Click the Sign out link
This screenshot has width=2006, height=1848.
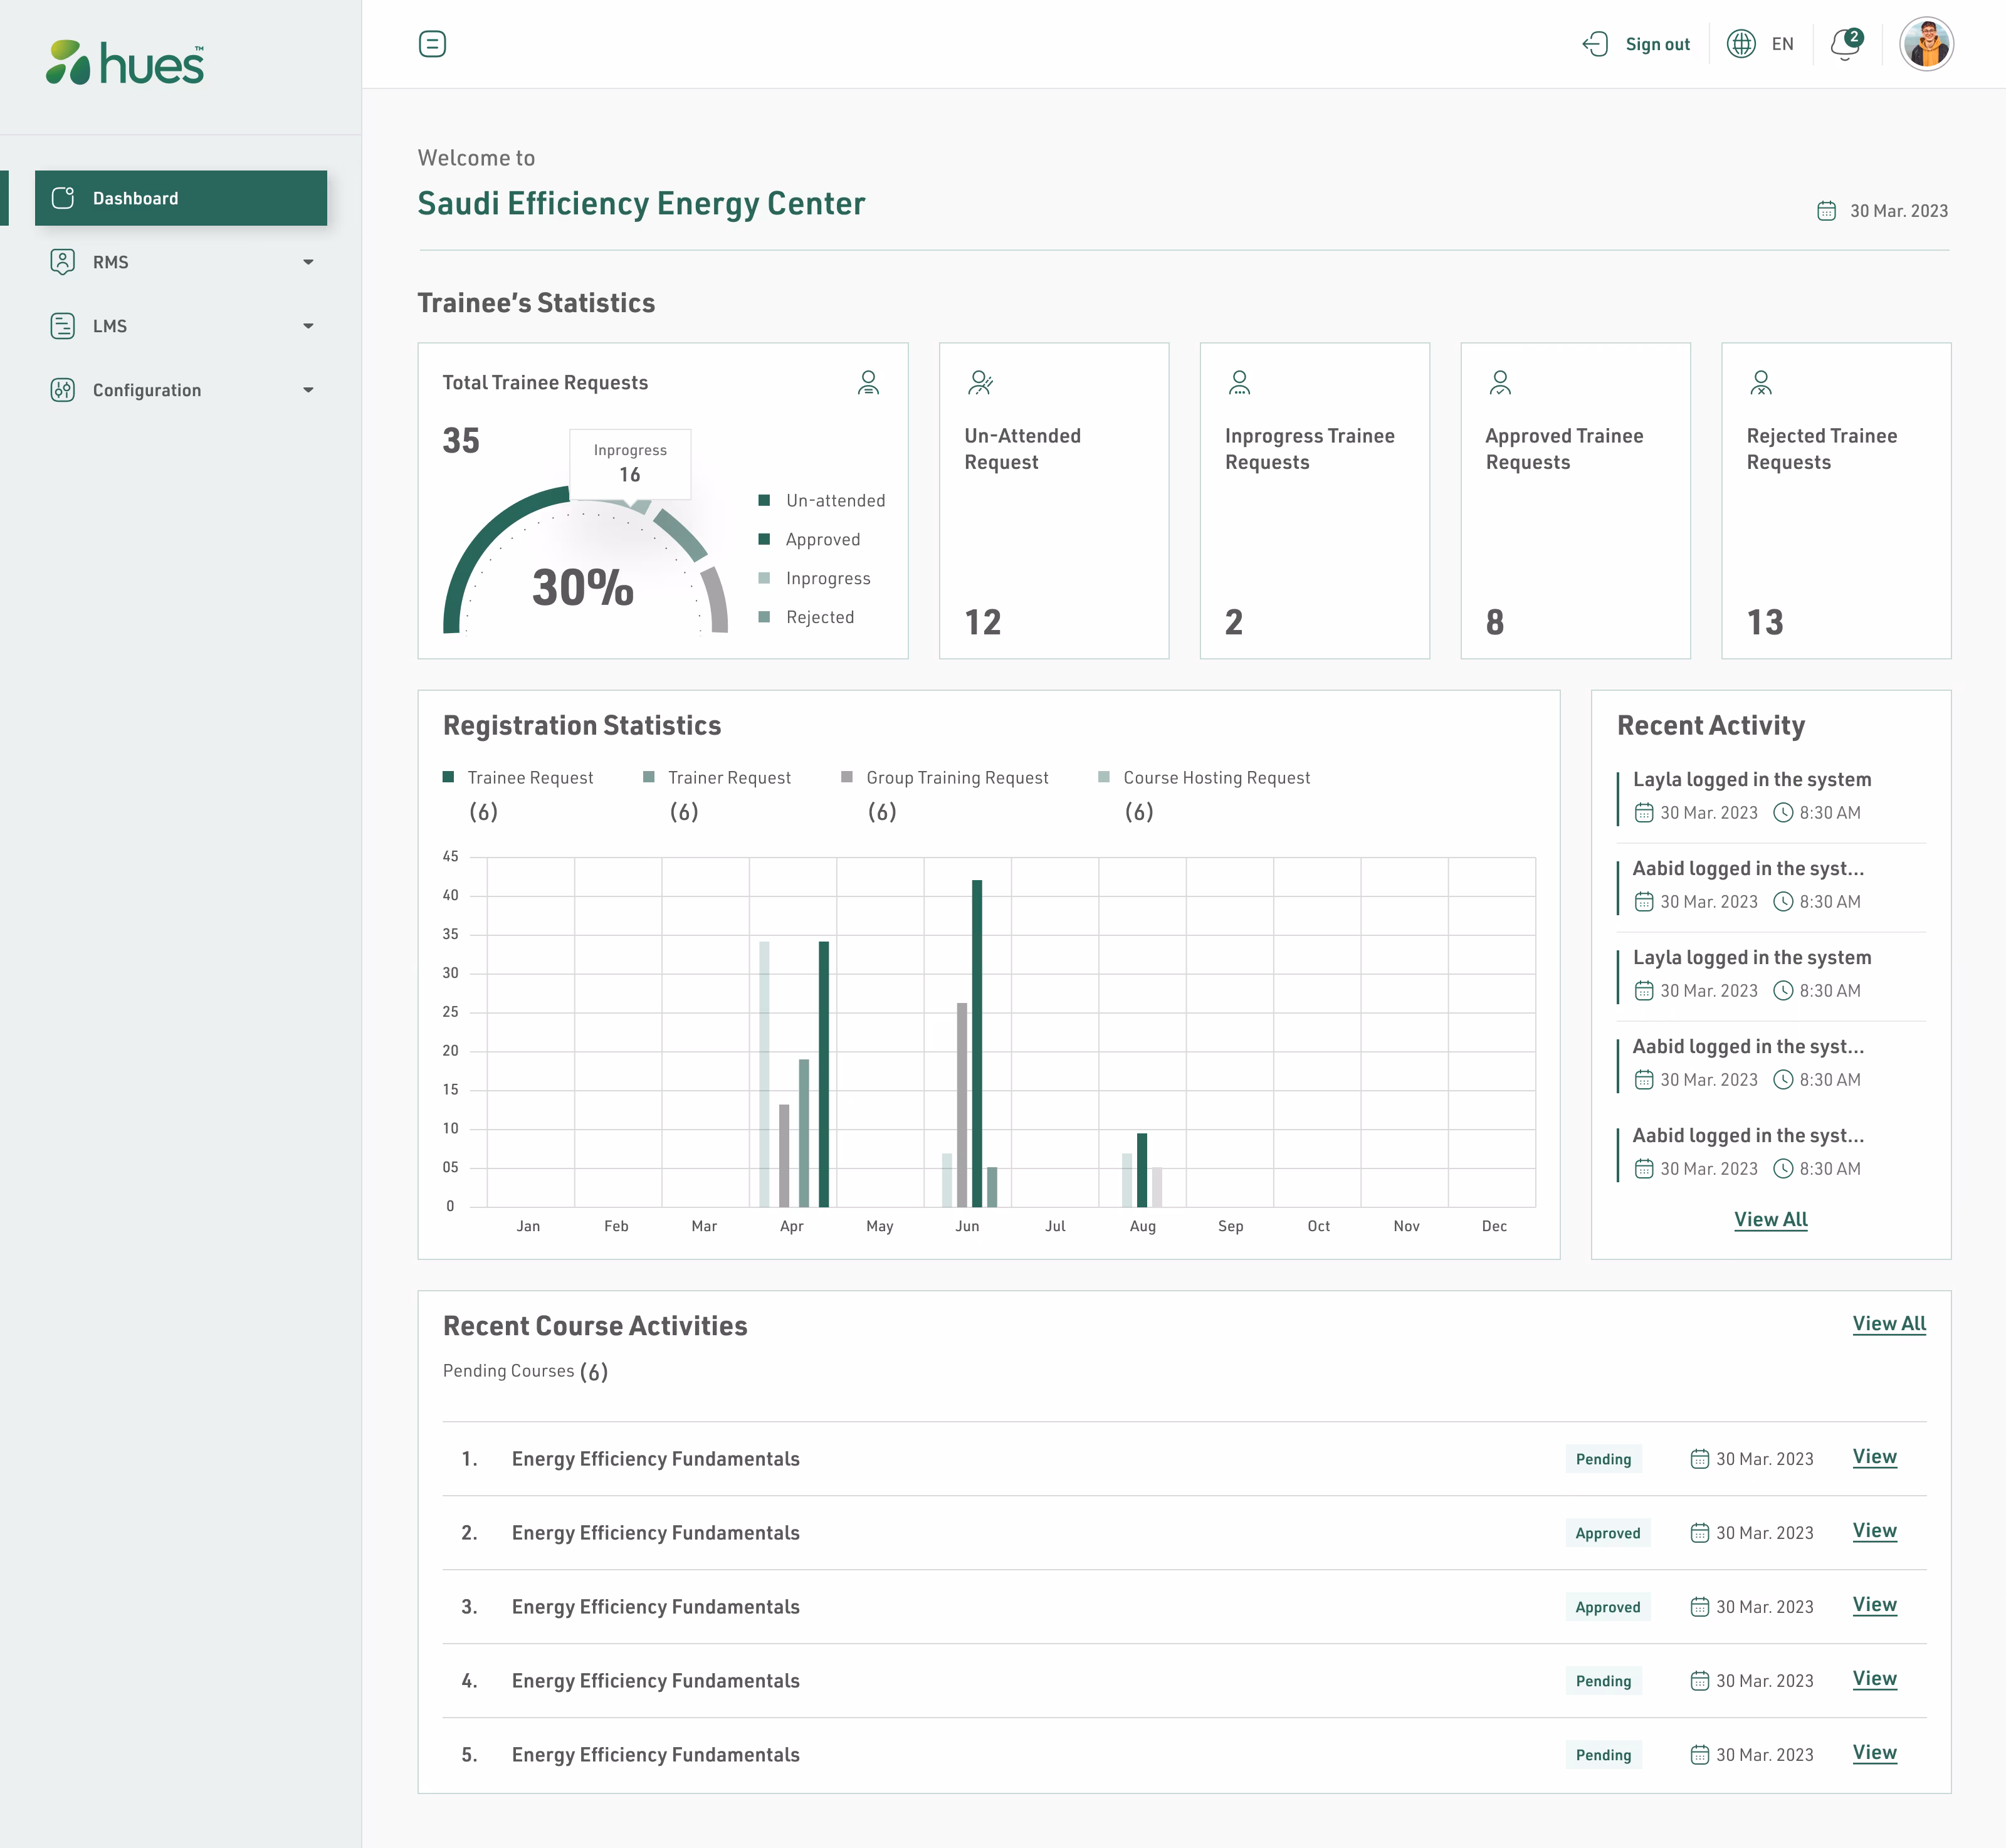[x=1657, y=44]
